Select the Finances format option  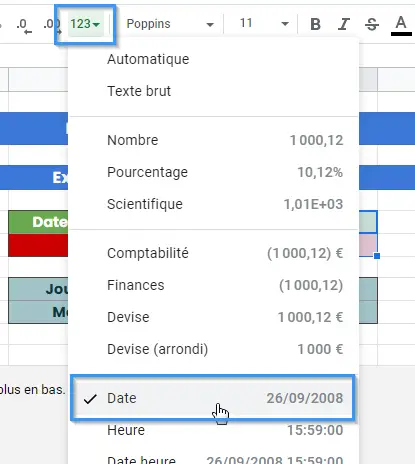point(213,285)
